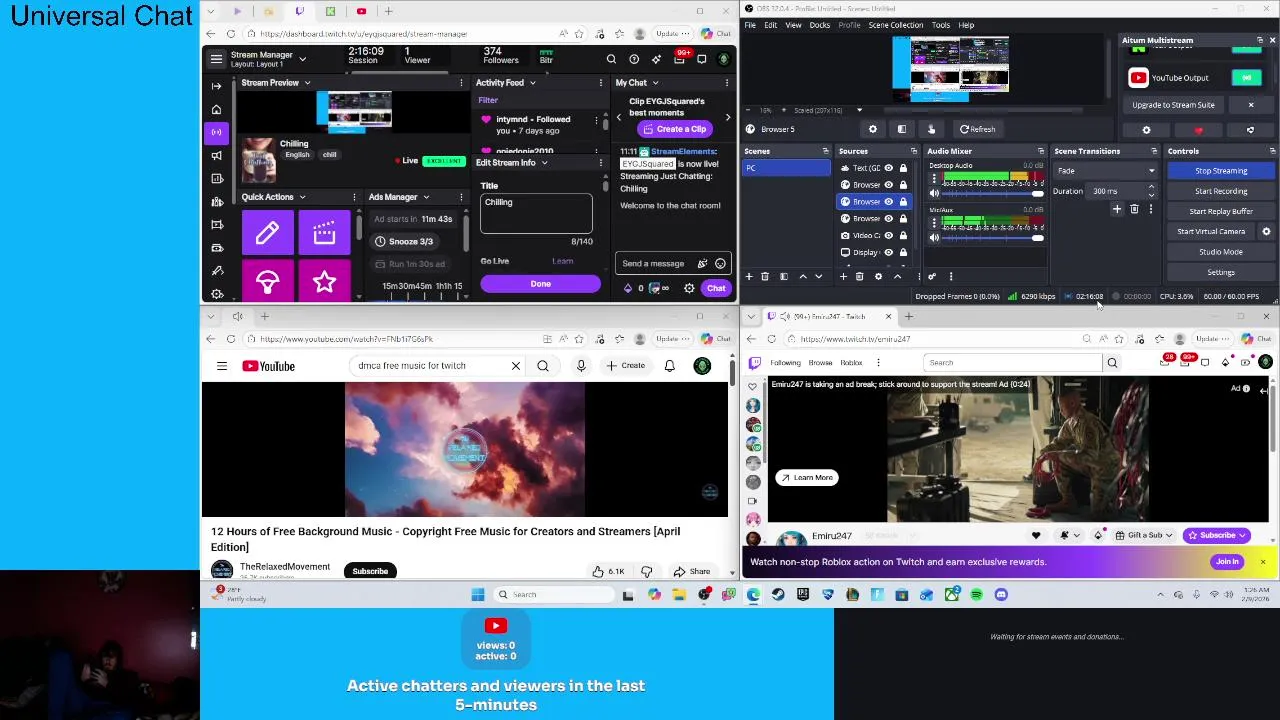Click Join in on Roblox banner
Image resolution: width=1280 pixels, height=720 pixels.
tap(1227, 562)
